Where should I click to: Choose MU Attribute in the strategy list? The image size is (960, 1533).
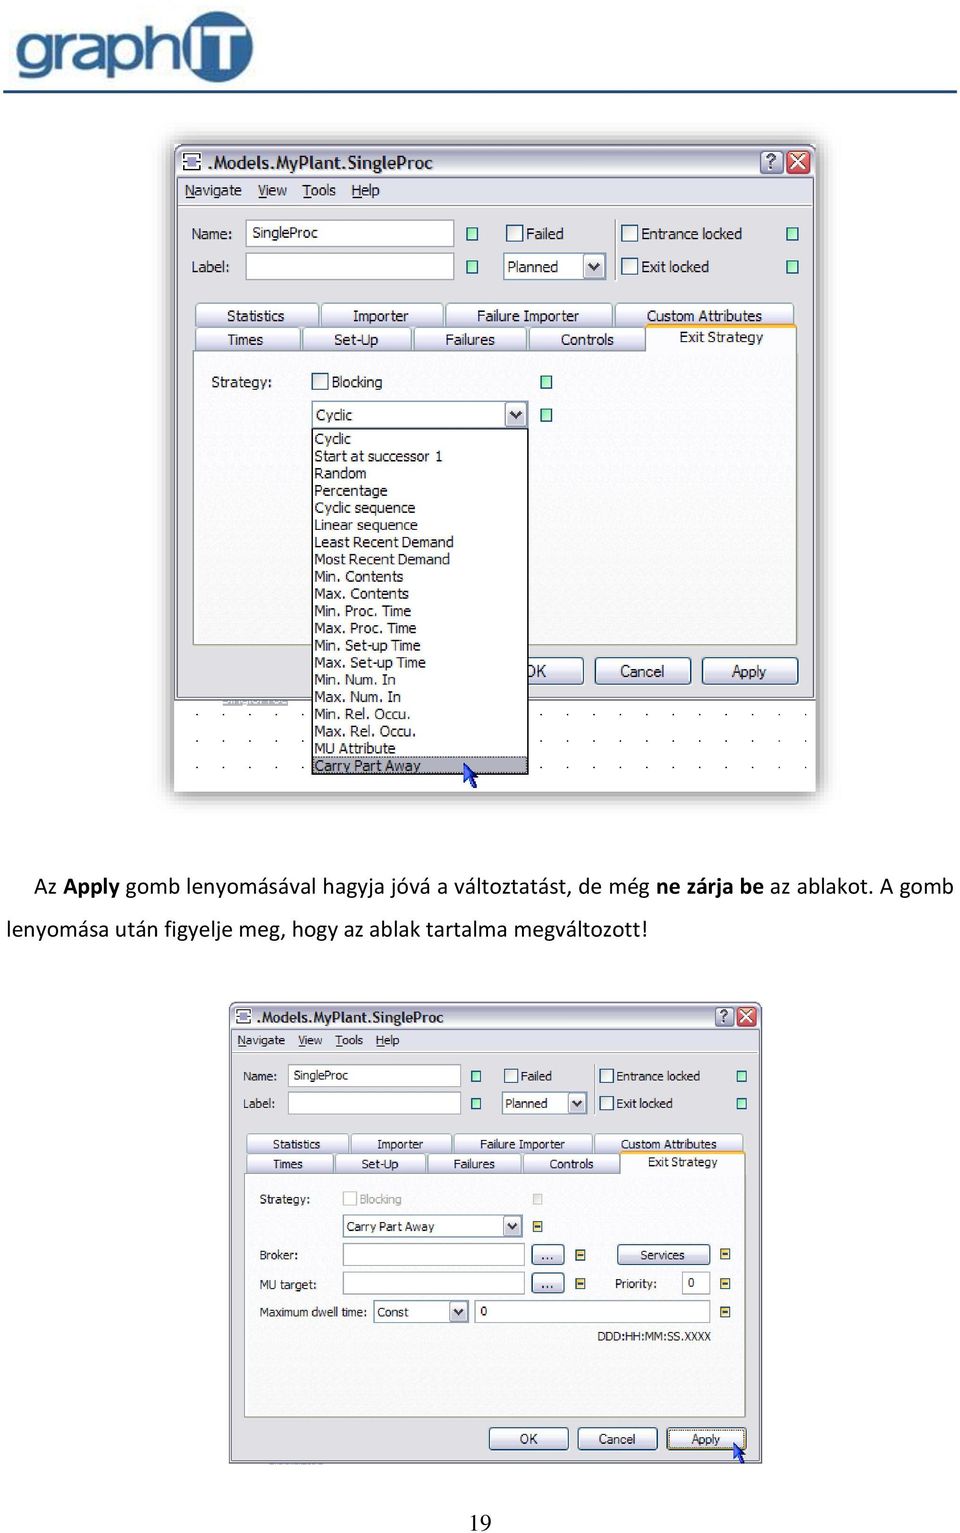420,748
